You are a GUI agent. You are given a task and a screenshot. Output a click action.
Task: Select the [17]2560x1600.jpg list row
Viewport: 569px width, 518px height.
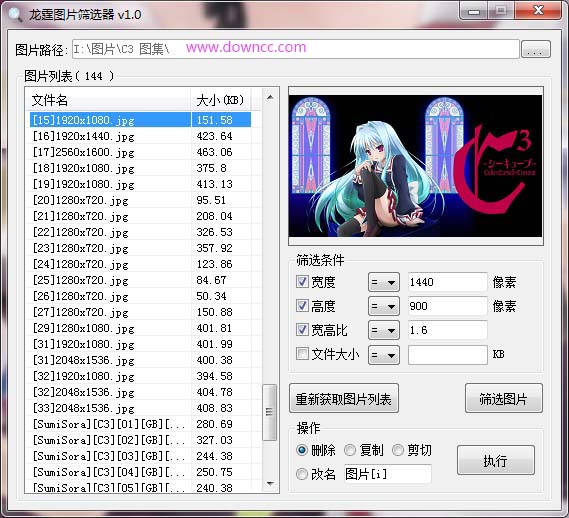click(x=140, y=152)
